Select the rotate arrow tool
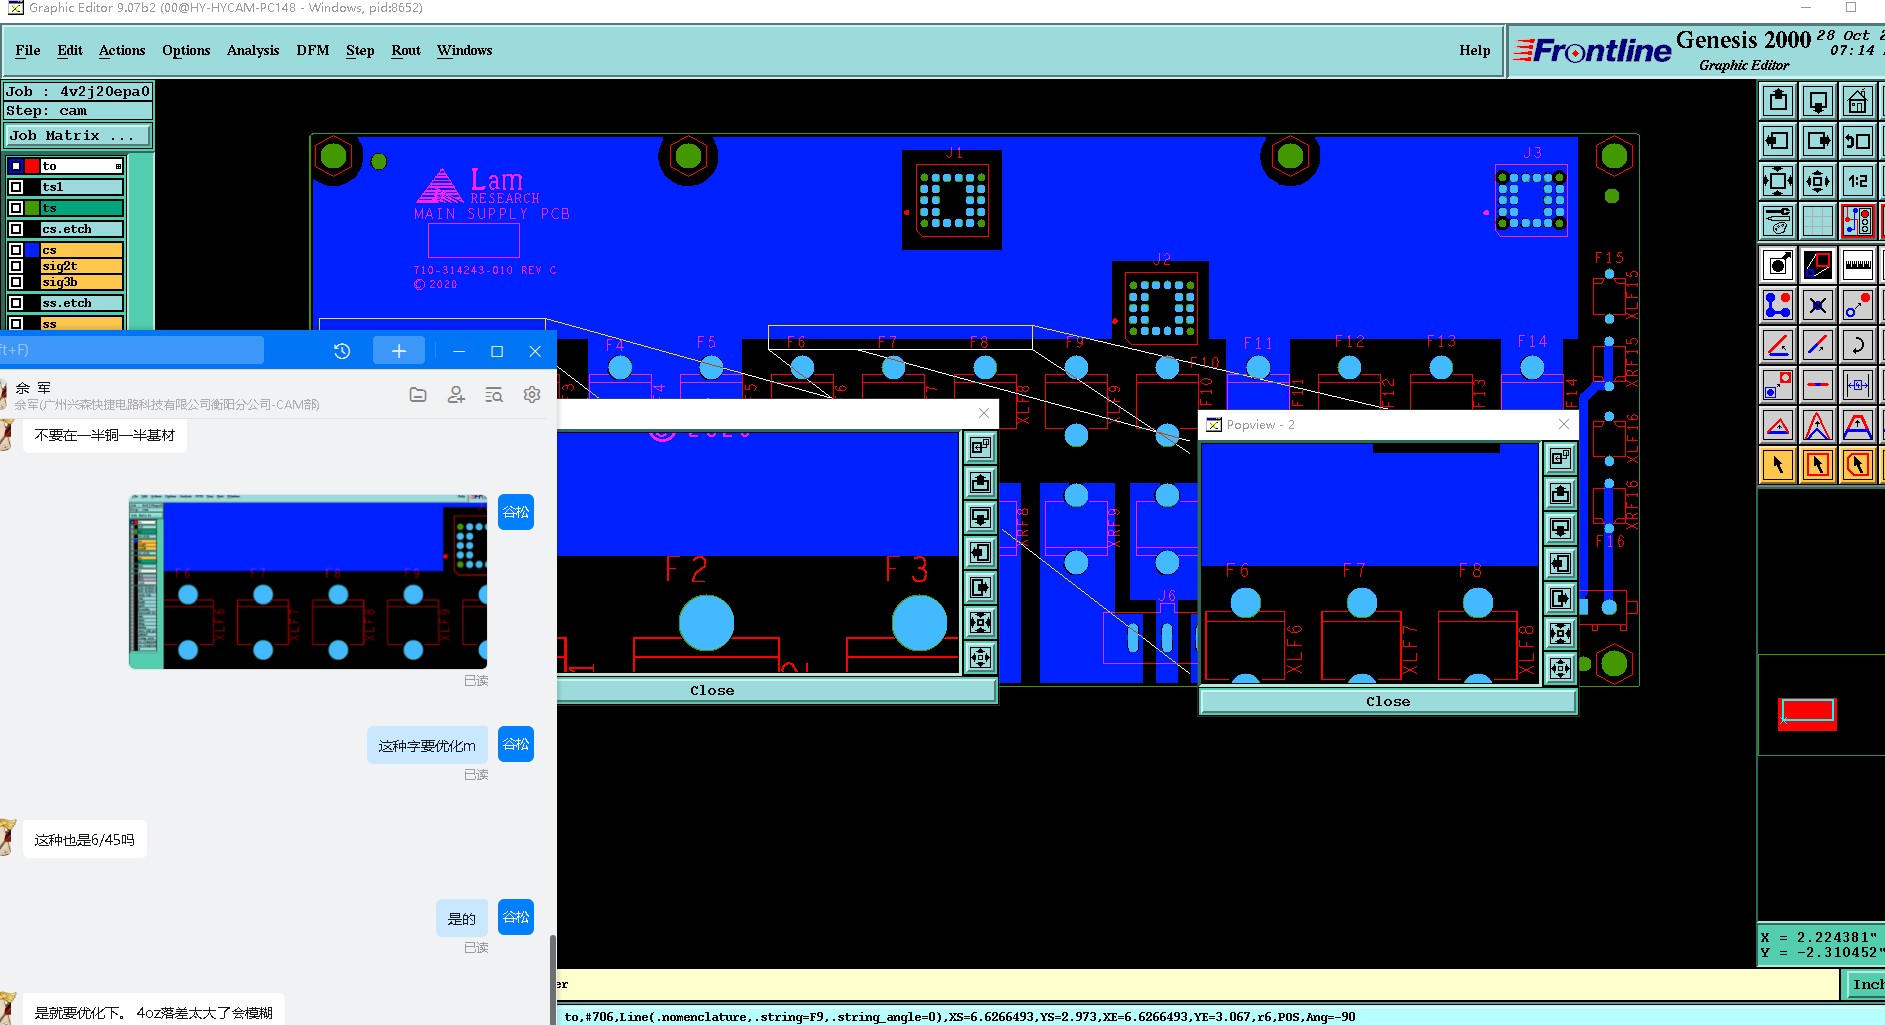Screen dimensions: 1885x1025 (1857, 345)
